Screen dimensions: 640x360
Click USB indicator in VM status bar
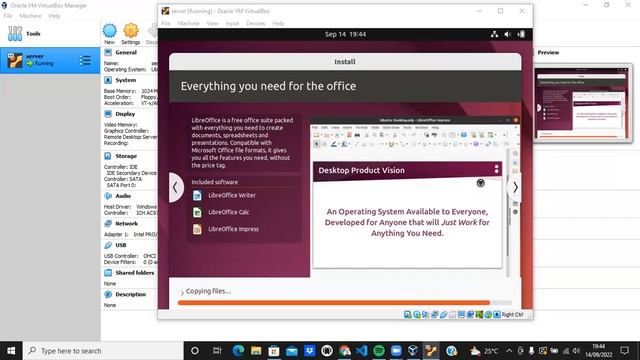444,314
